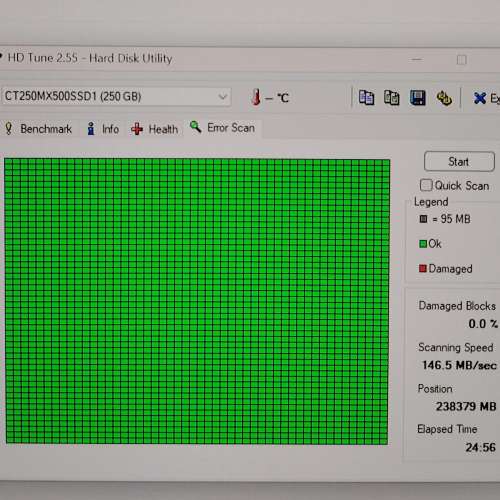Viewport: 500px width, 500px height.
Task: Click the blue X exit icon
Action: [x=479, y=98]
